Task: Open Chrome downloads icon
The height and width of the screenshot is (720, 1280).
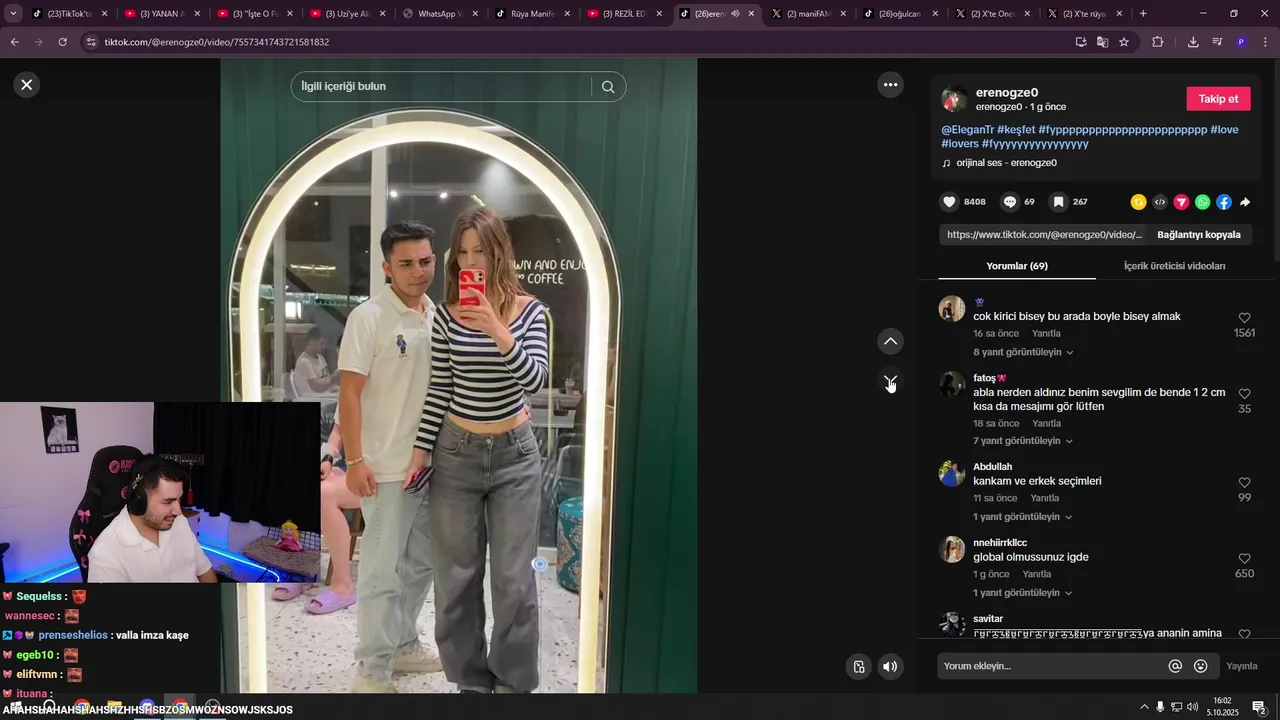Action: click(x=1193, y=42)
